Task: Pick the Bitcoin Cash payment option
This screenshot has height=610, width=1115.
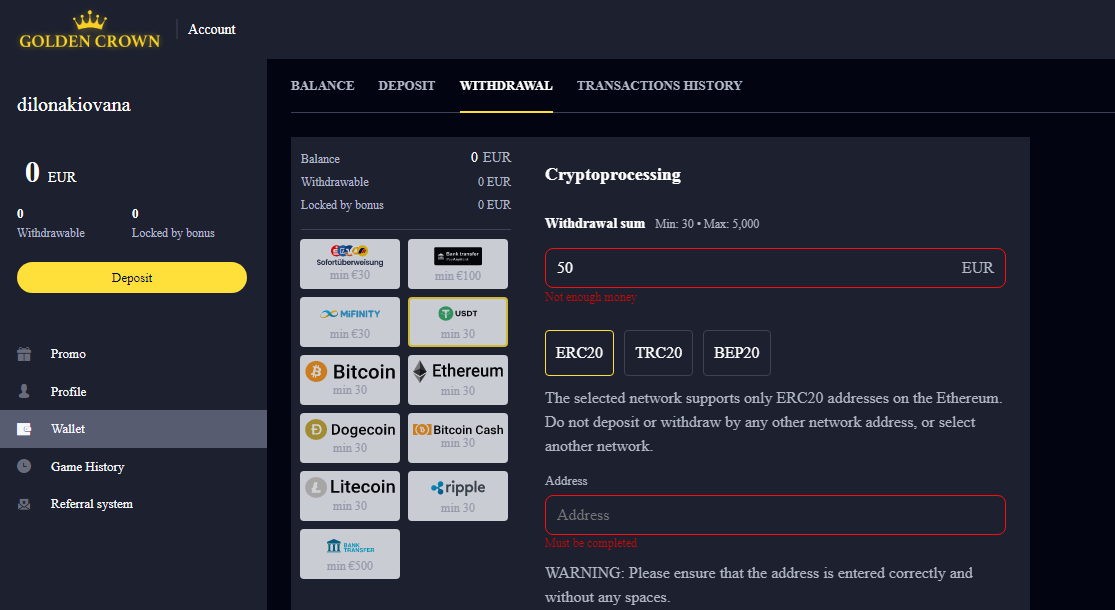Action: 458,437
